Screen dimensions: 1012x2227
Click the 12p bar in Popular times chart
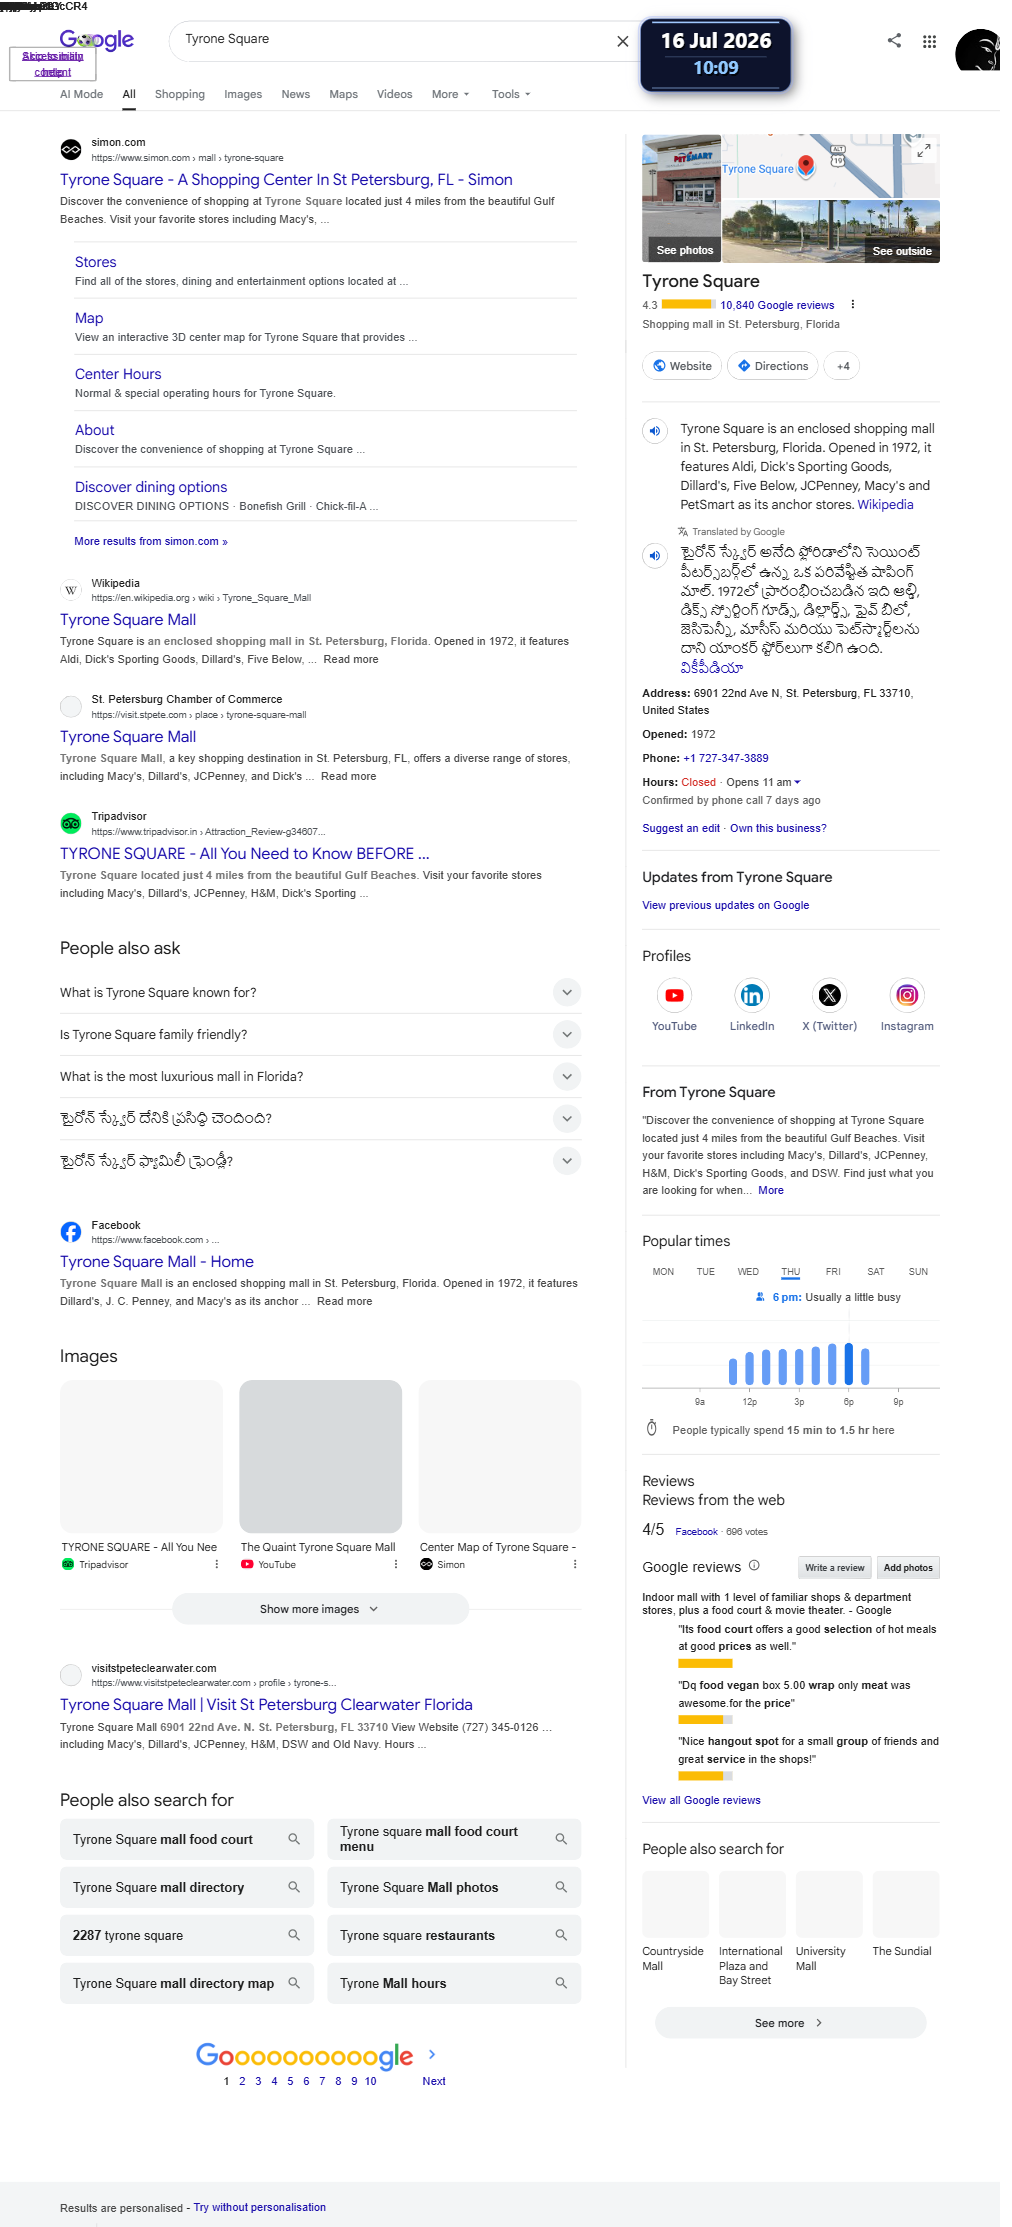click(749, 1369)
